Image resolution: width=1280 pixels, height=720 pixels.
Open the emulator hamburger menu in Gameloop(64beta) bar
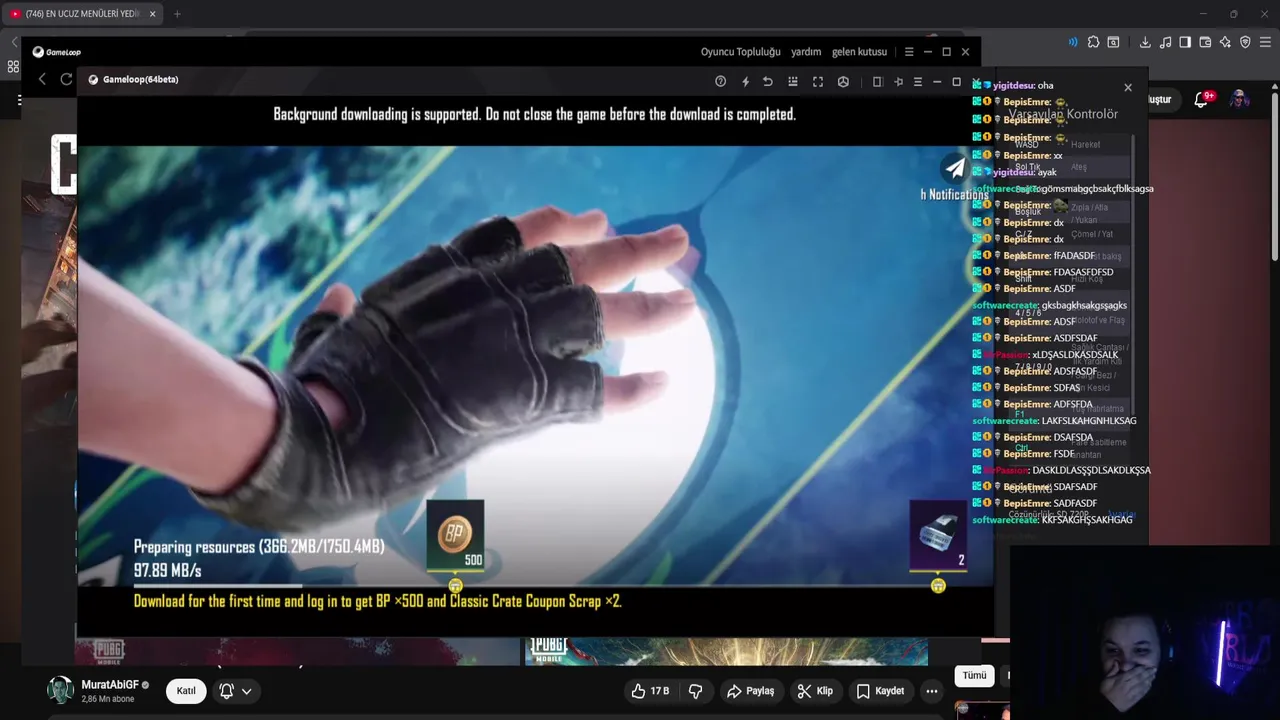pyautogui.click(x=918, y=81)
